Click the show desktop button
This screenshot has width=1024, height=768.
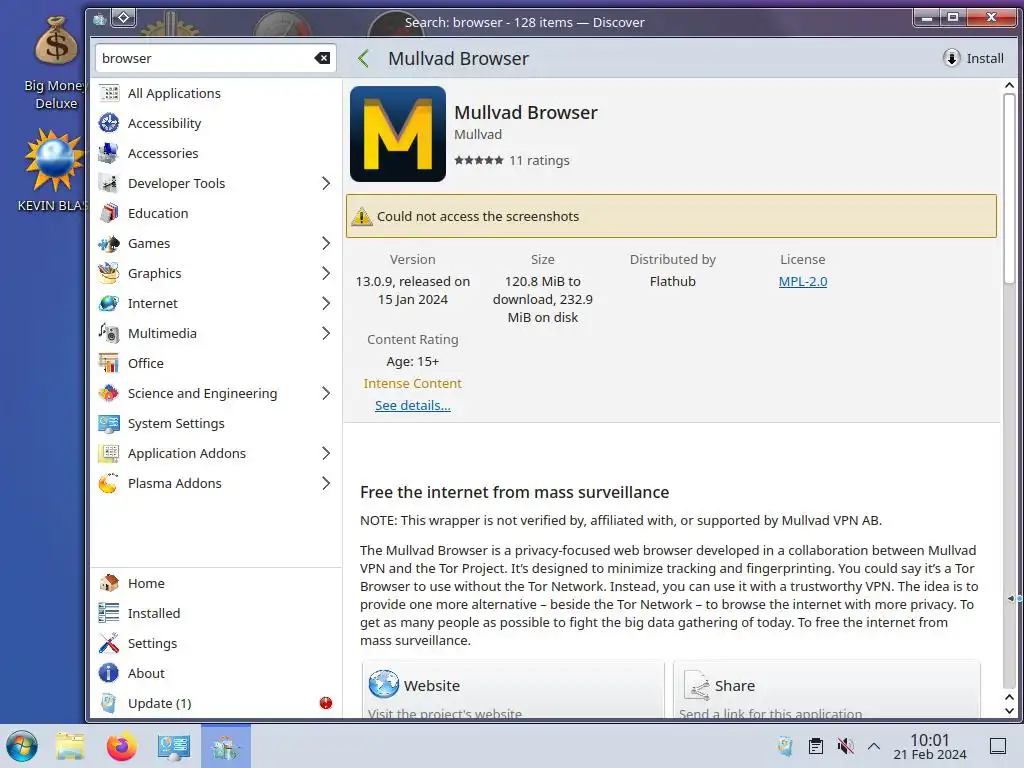click(x=998, y=746)
